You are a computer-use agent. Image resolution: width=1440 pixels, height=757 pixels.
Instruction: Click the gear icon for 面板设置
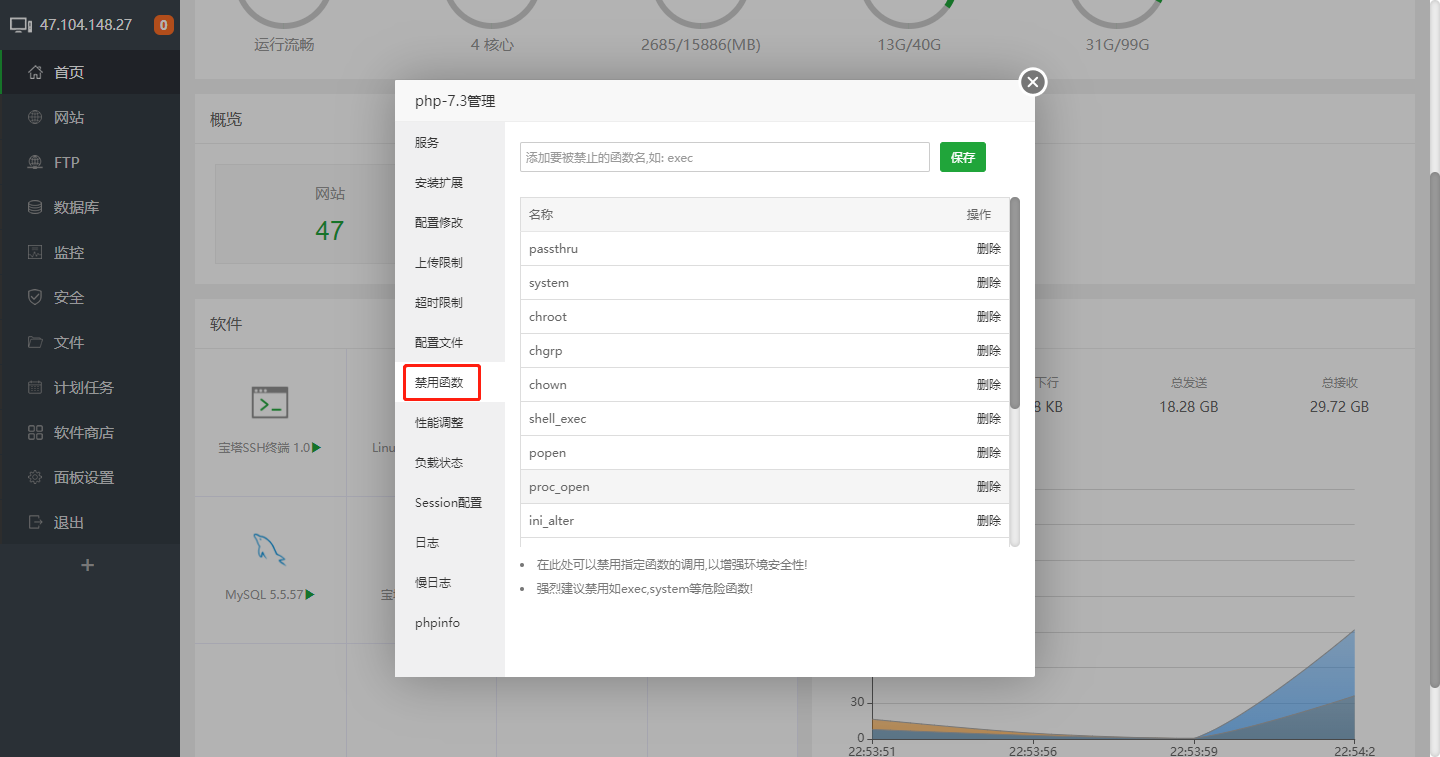pyautogui.click(x=35, y=477)
